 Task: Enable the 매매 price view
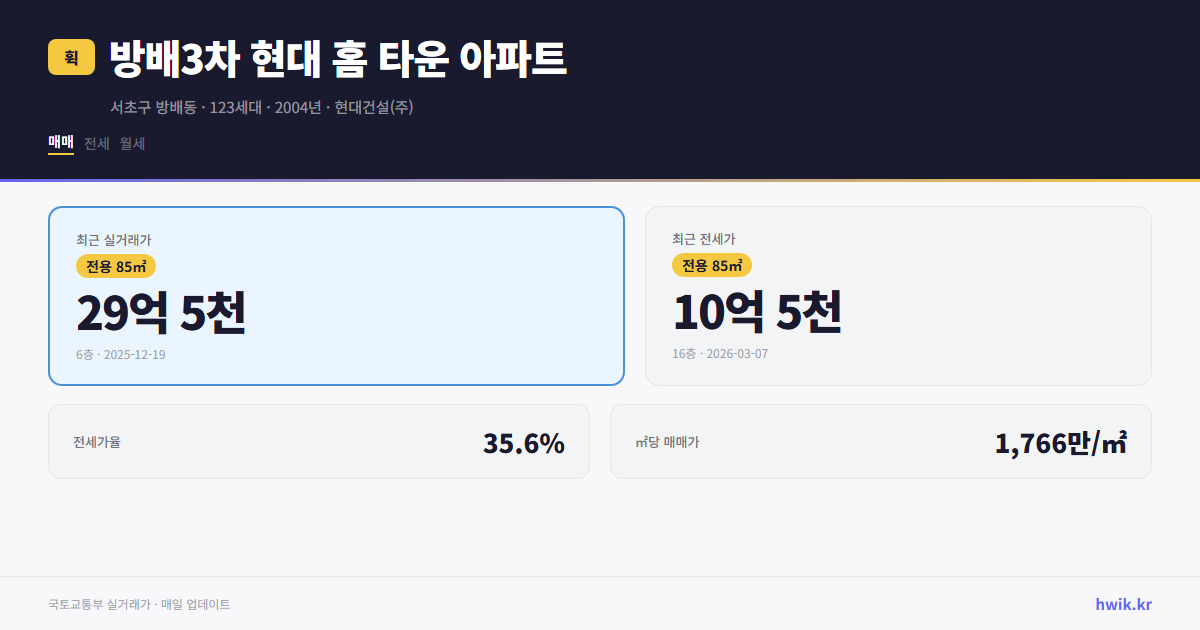[x=59, y=143]
